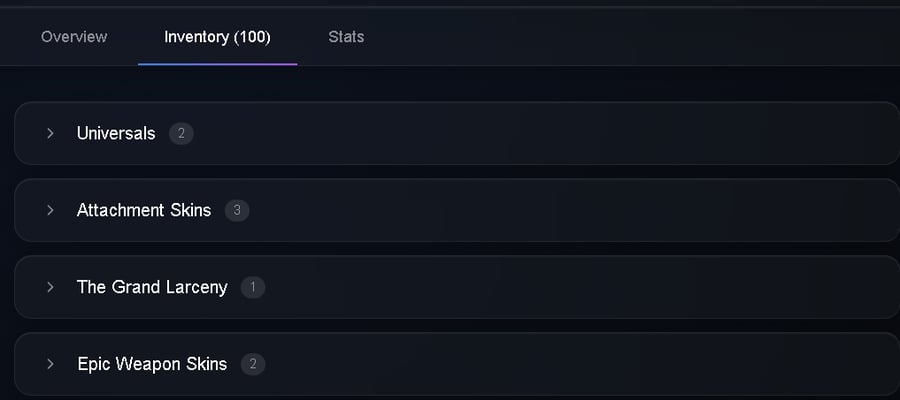Click the Epic Weapon Skins count badge
Image resolution: width=900 pixels, height=400 pixels.
[x=253, y=364]
